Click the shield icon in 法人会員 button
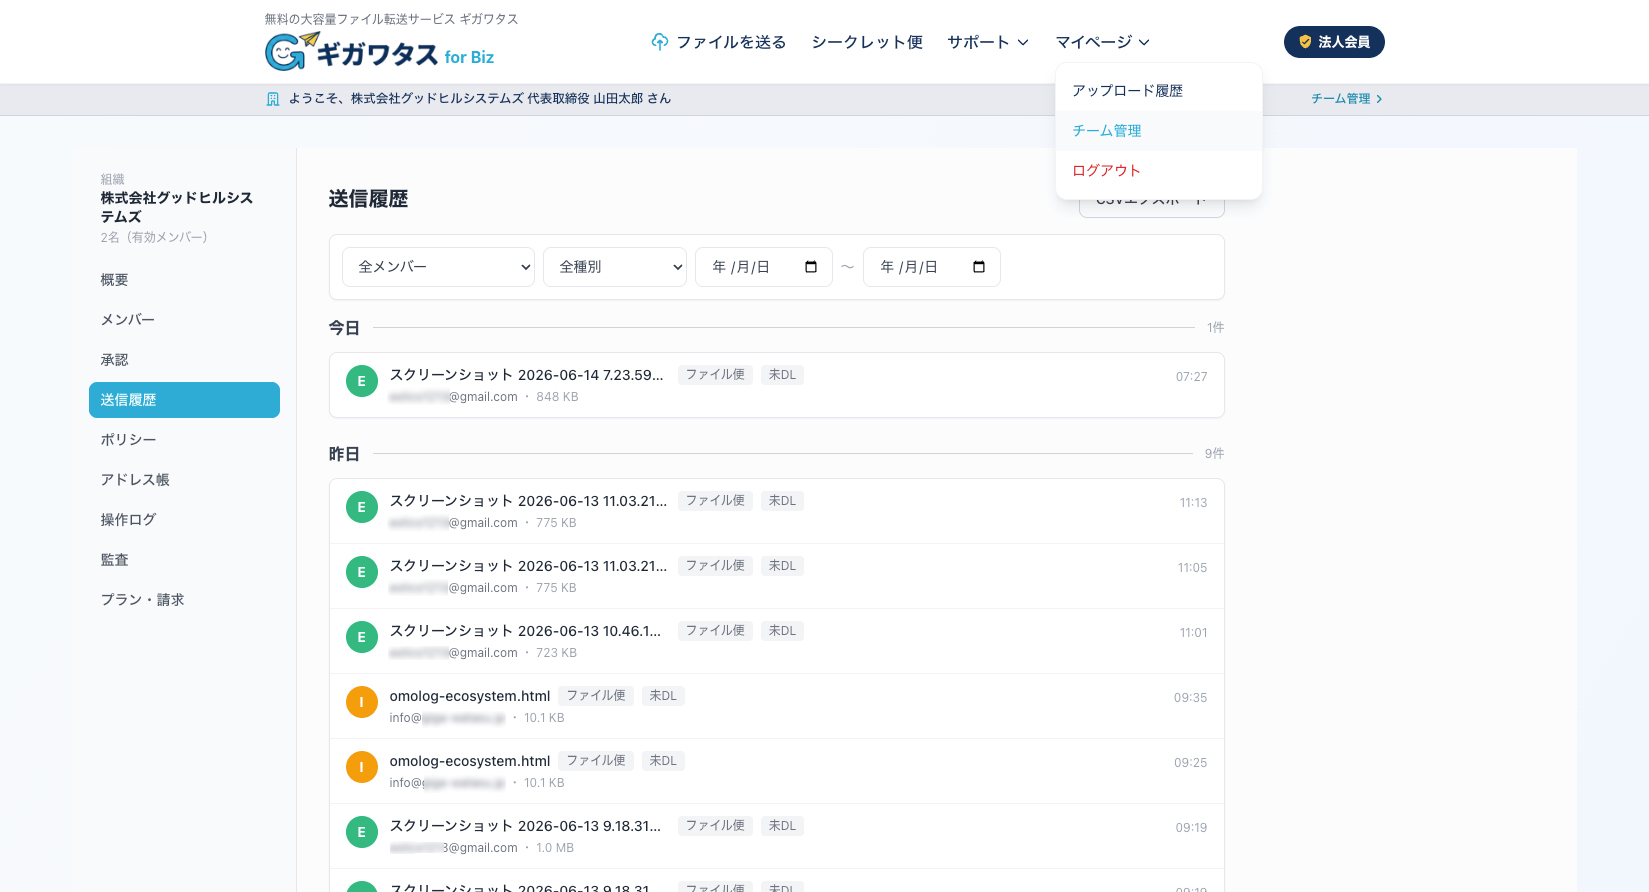The image size is (1649, 892). pyautogui.click(x=1305, y=42)
